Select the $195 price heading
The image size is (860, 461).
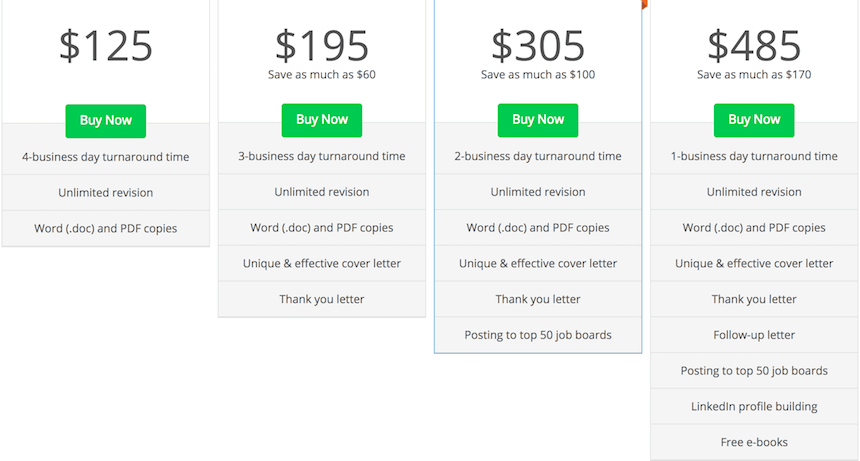[x=322, y=44]
